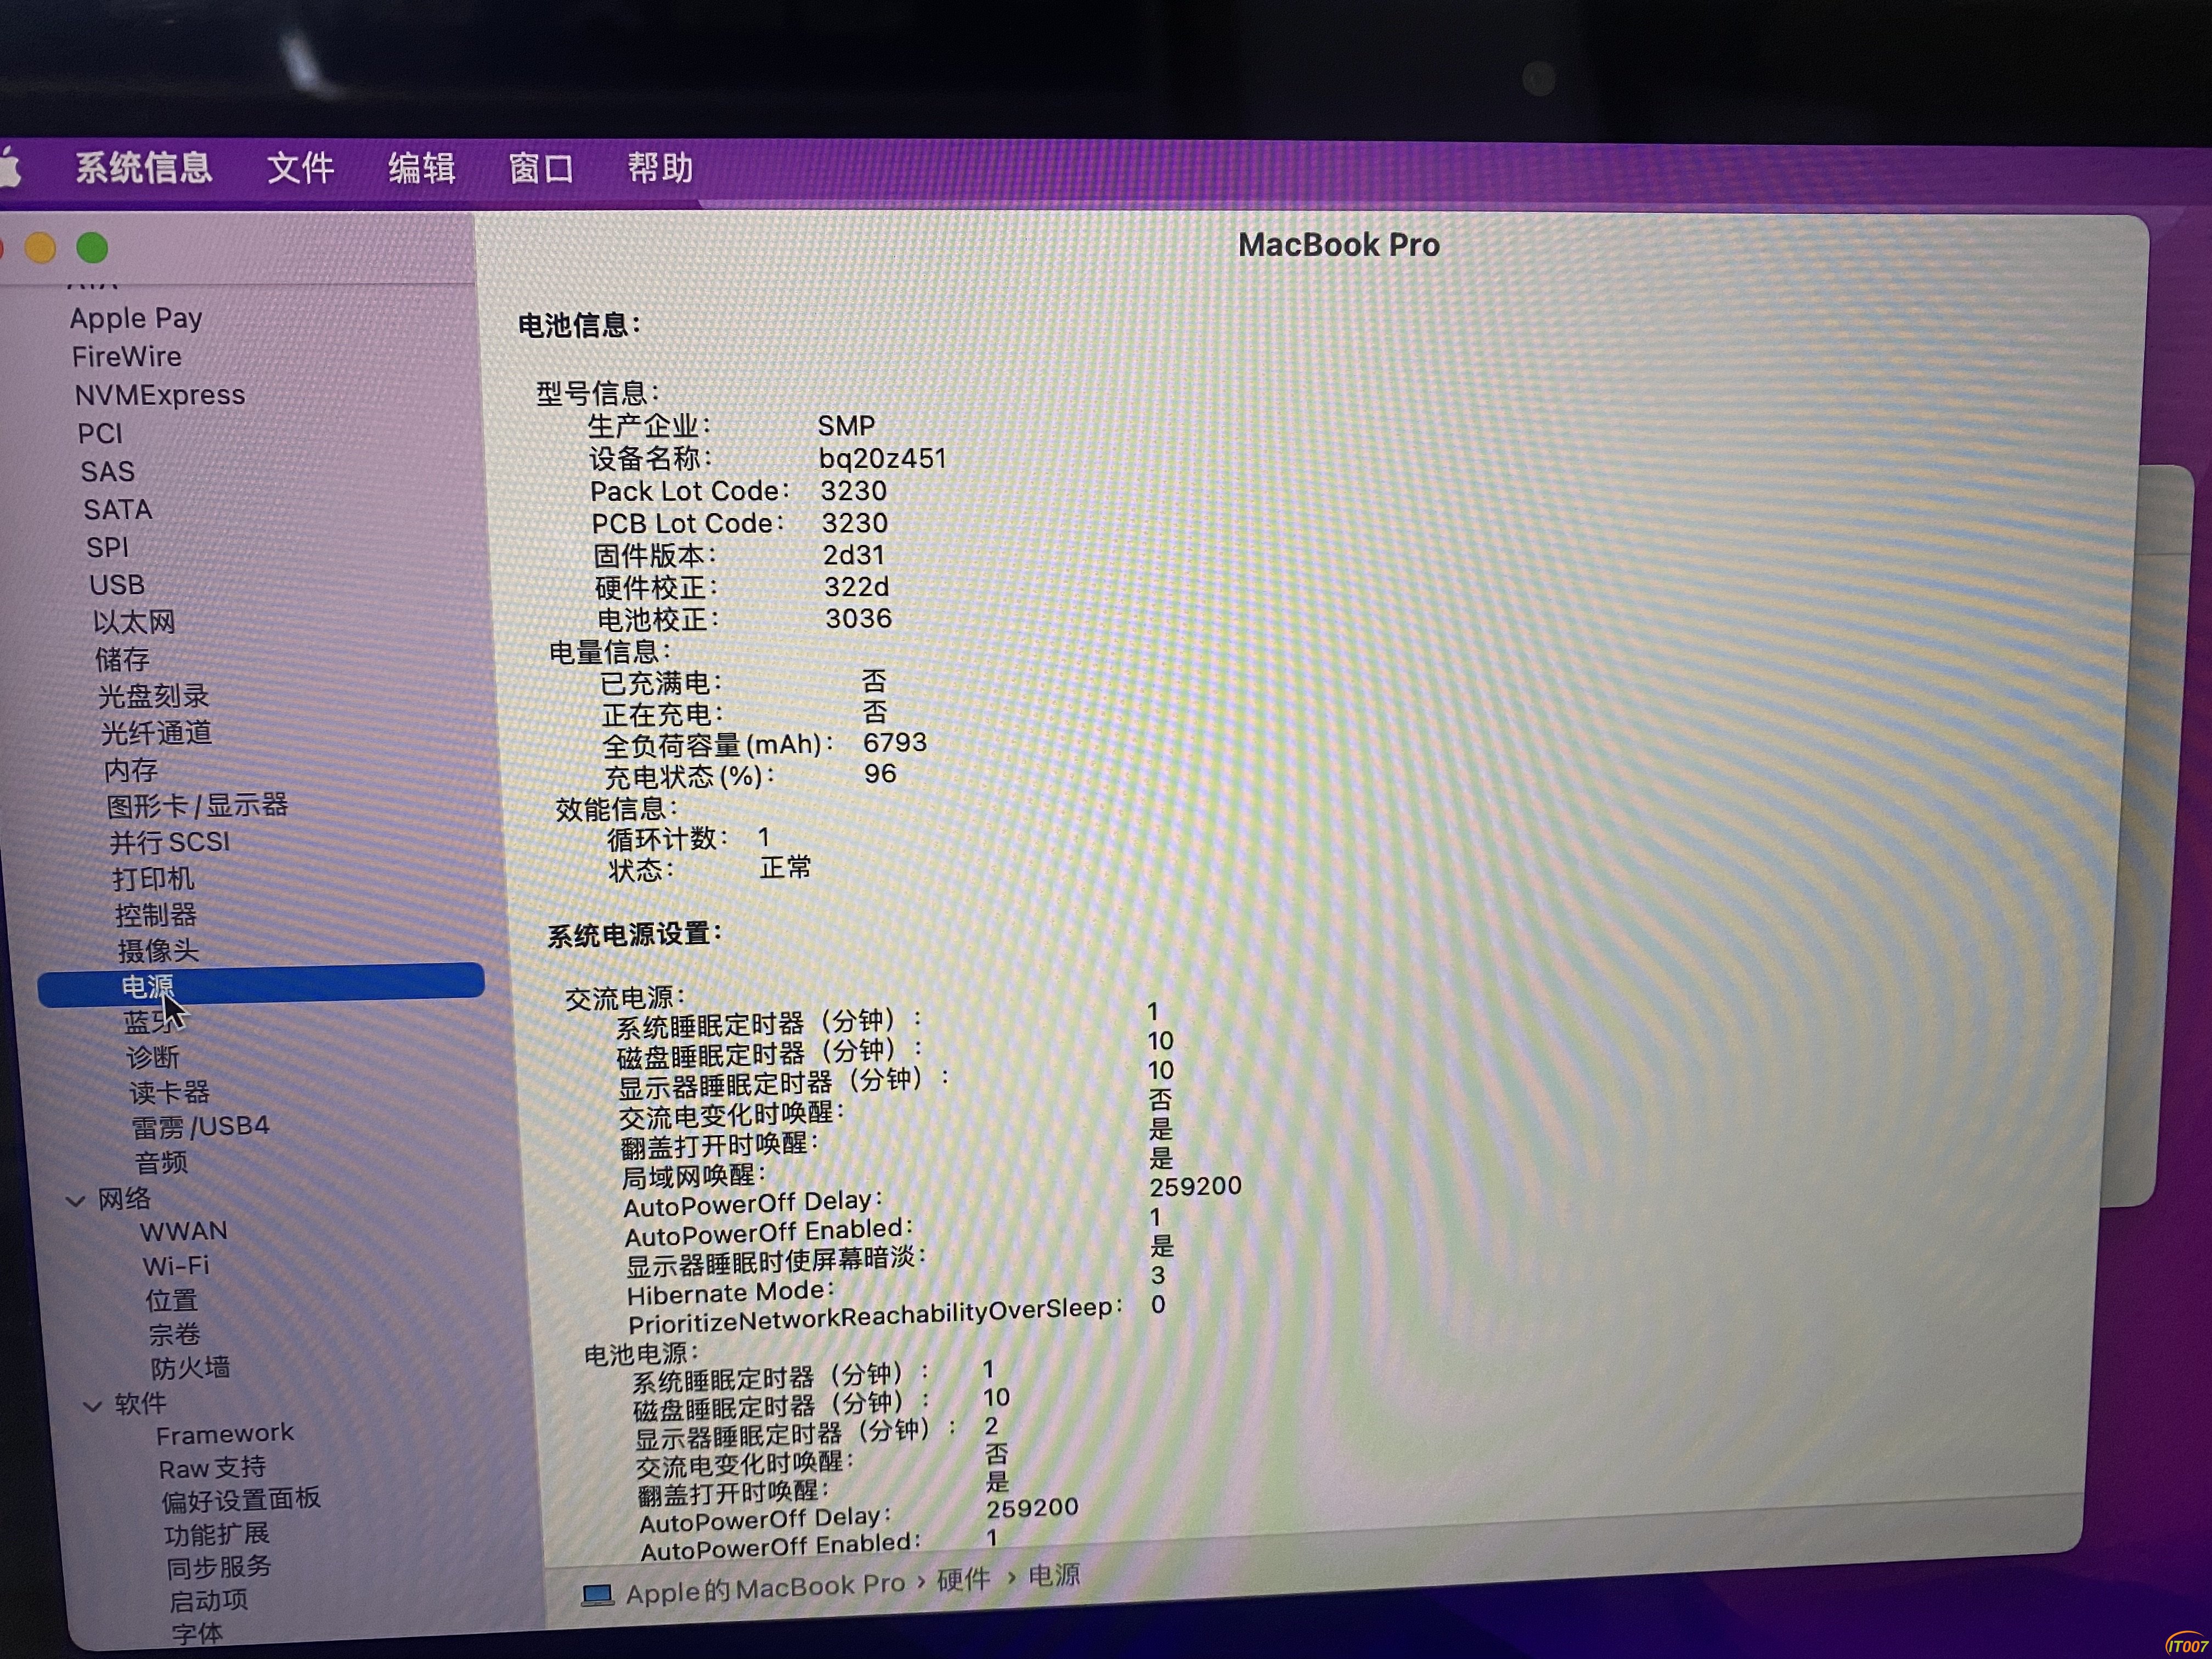
Task: Select Apple Pay in sidebar
Action: pos(136,318)
